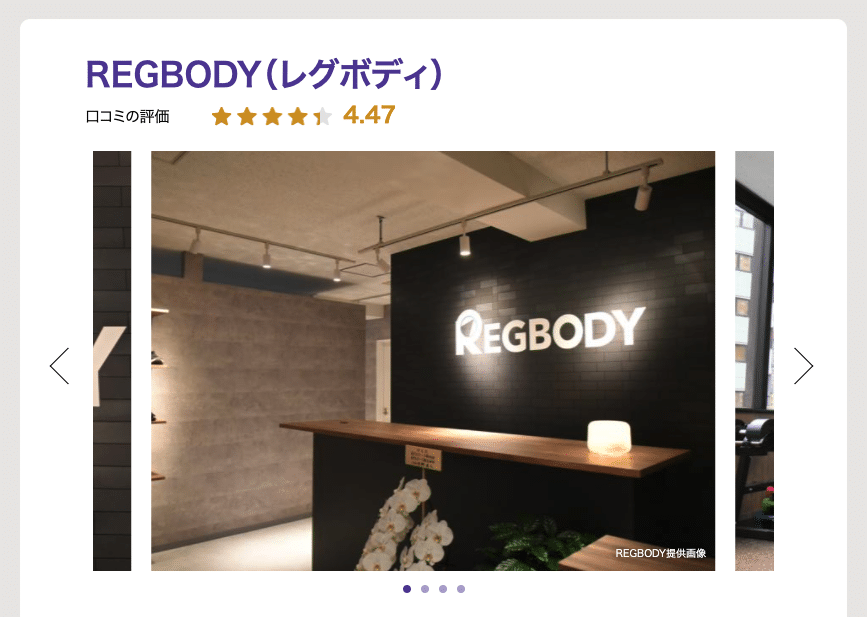Click the partial slide on the right
867x617 pixels.
pyautogui.click(x=754, y=360)
